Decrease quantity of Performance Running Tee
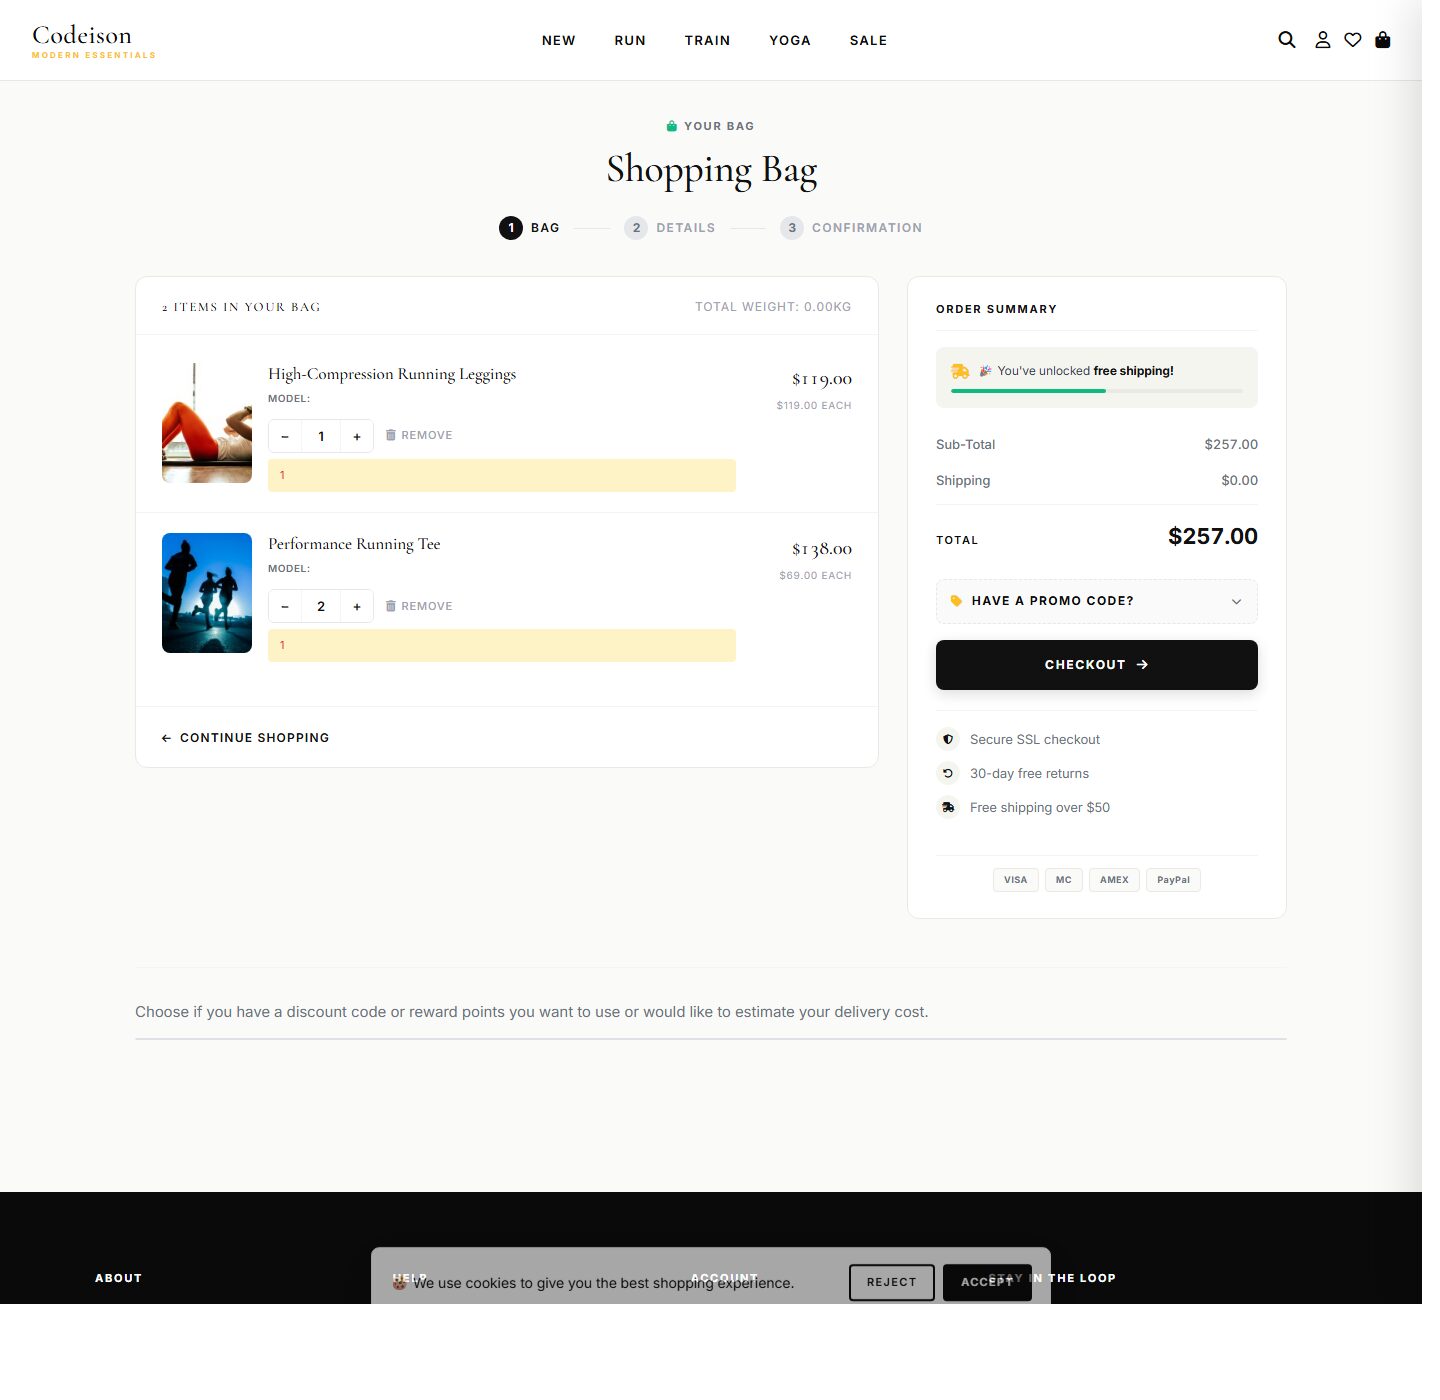This screenshot has width=1440, height=1400. (284, 606)
